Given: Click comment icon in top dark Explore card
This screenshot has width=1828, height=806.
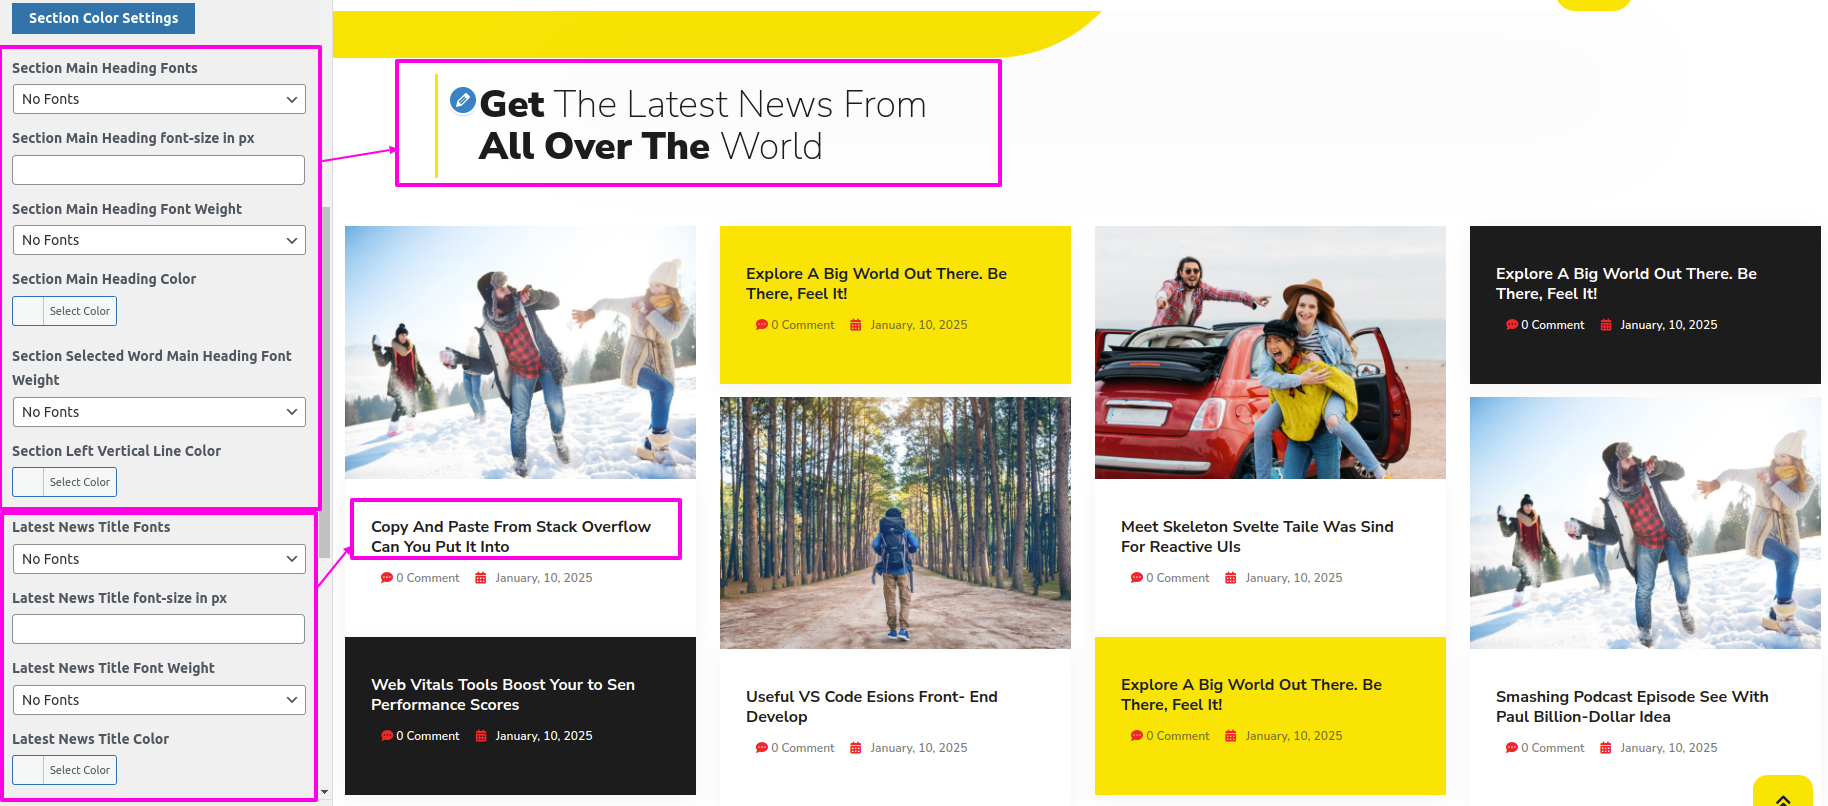Looking at the screenshot, I should (1511, 325).
